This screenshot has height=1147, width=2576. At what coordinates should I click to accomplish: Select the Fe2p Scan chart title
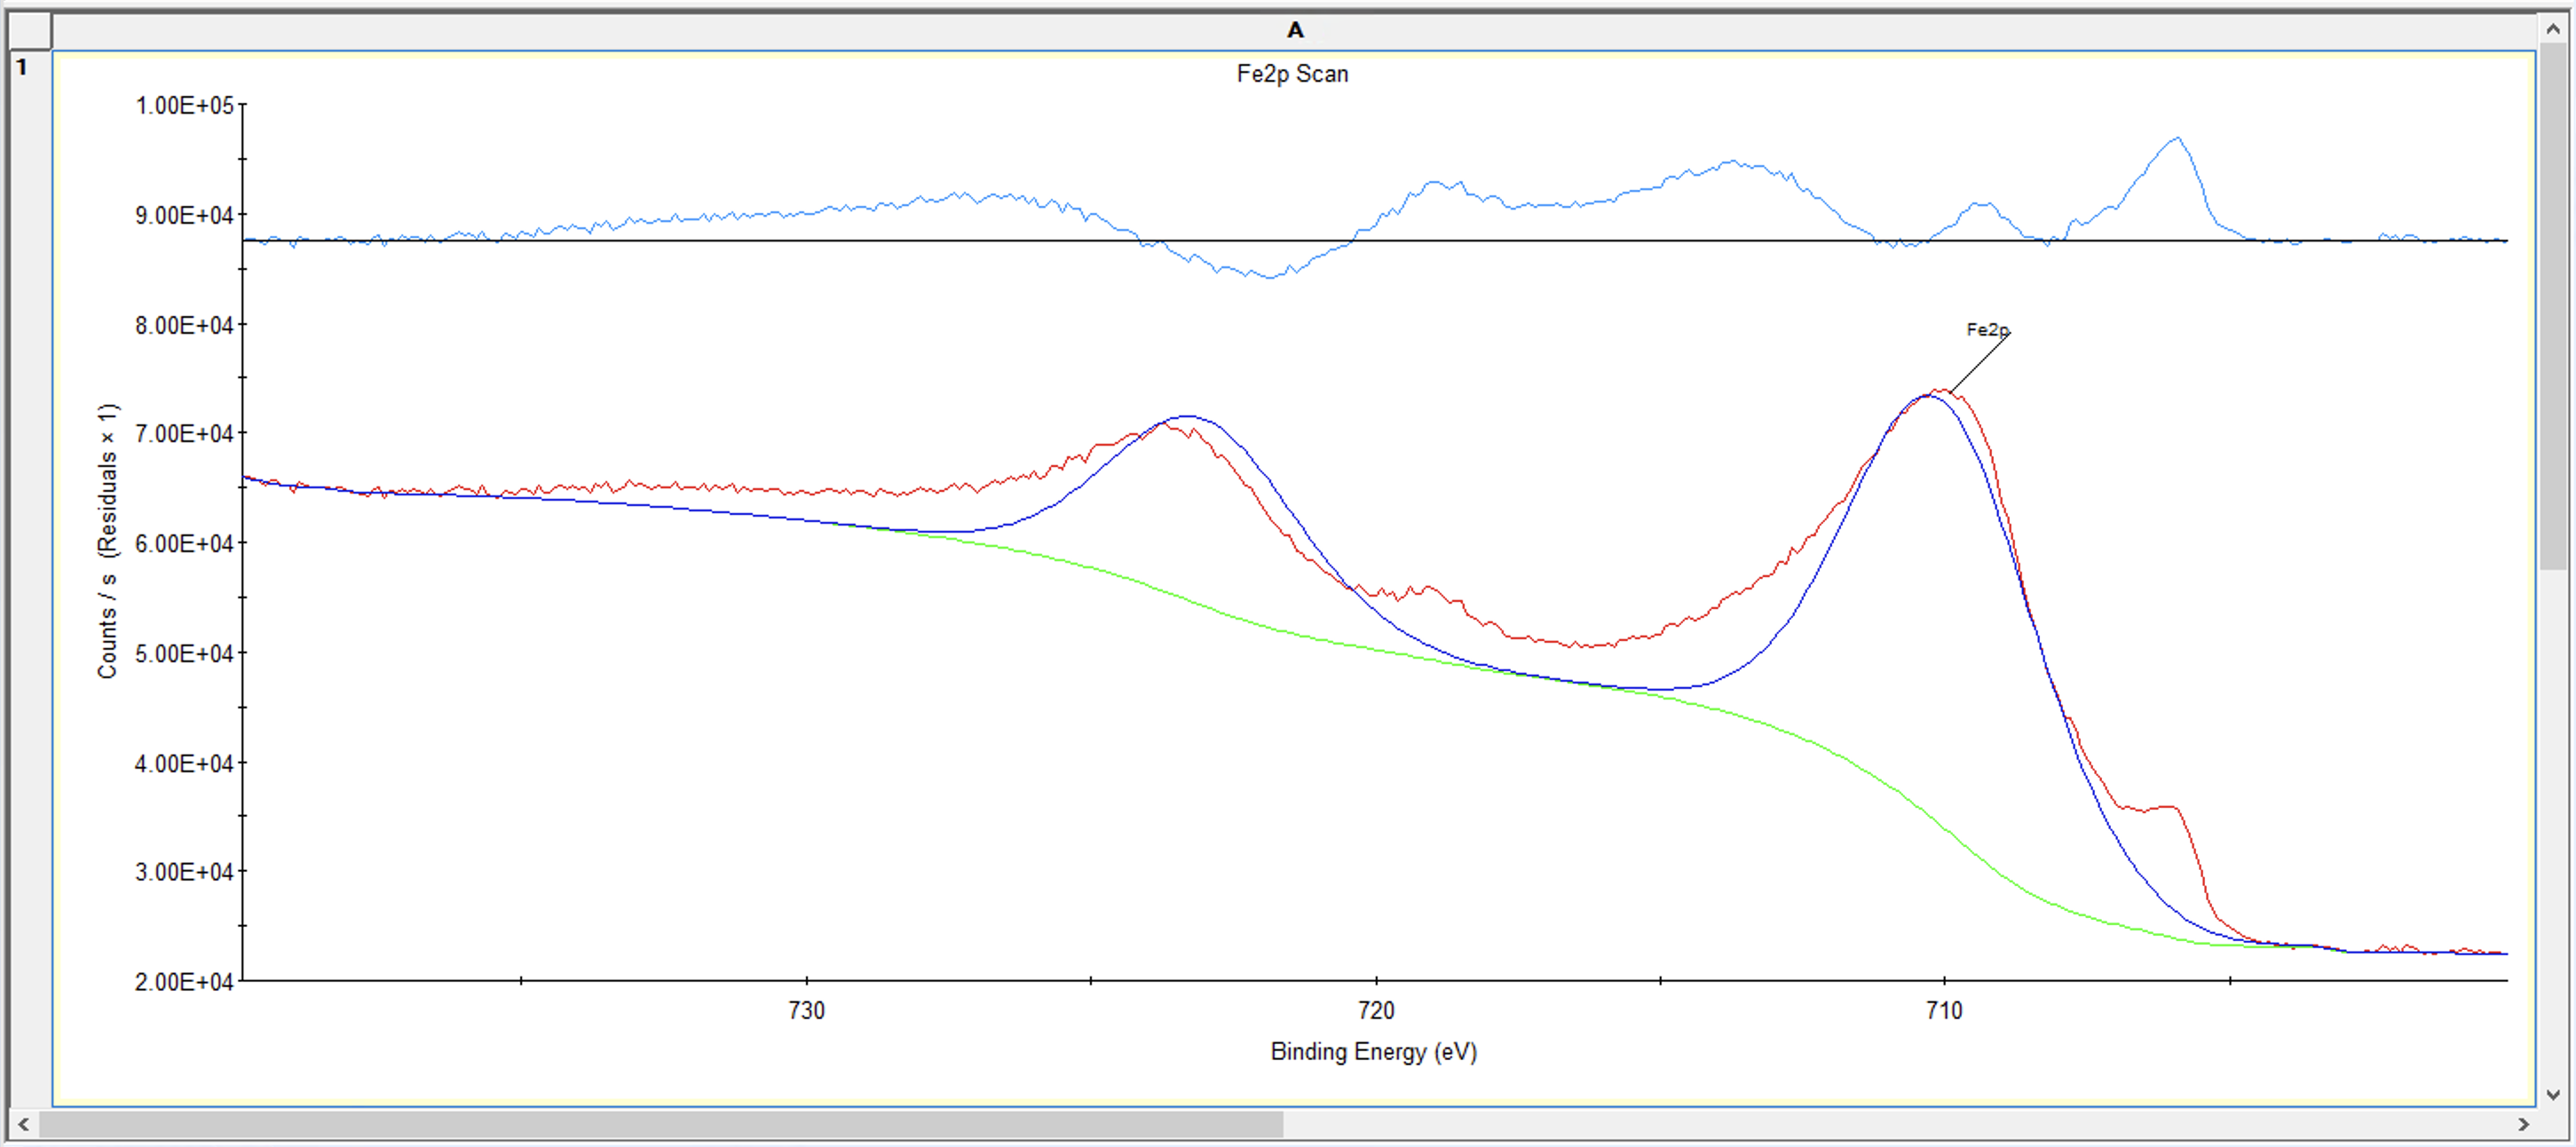click(x=1292, y=74)
